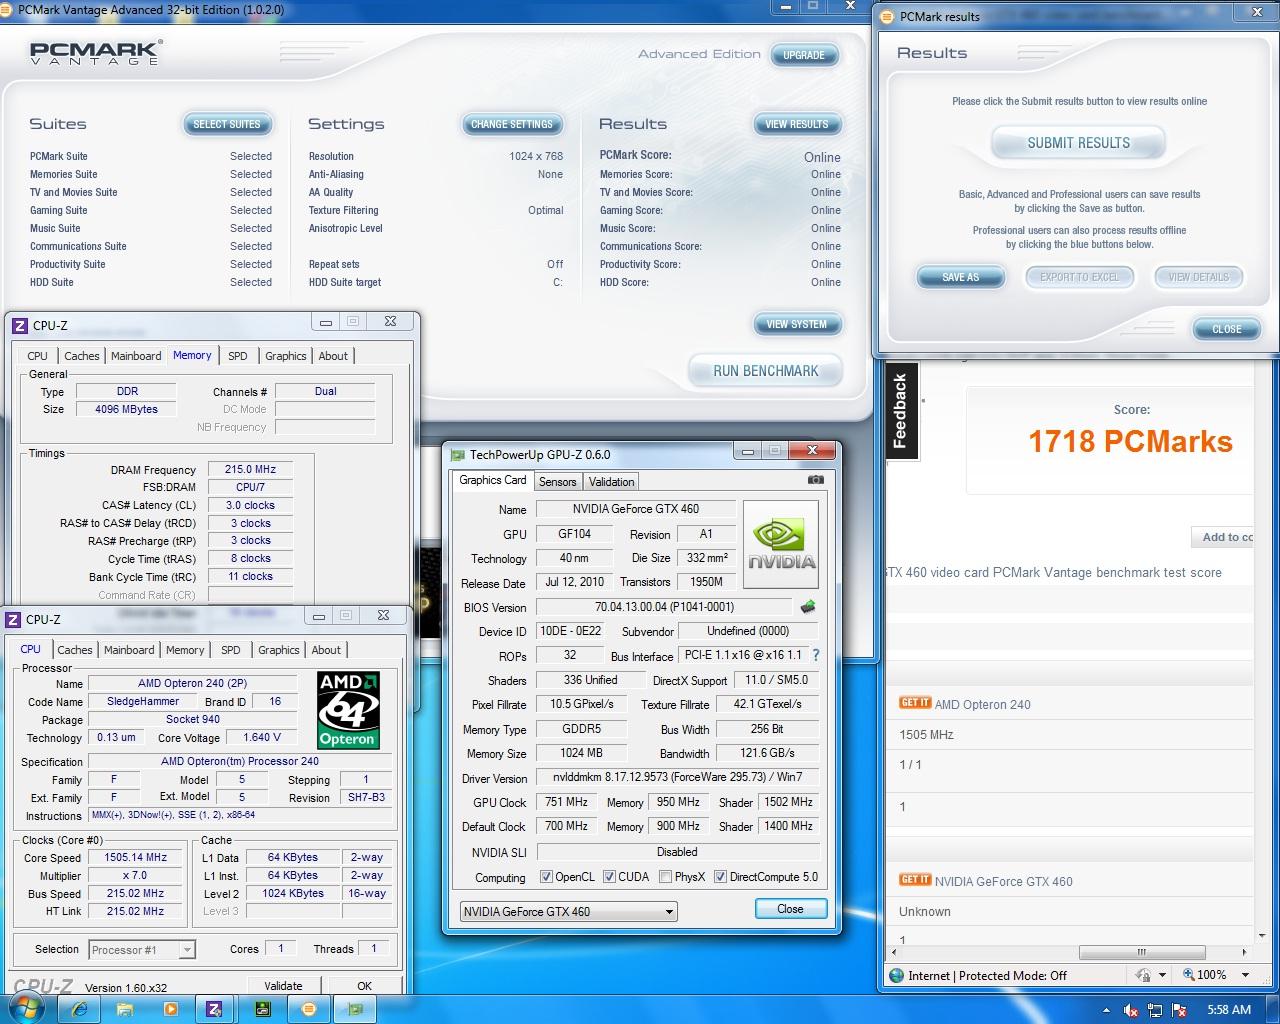Open SPD tab in processor CPU-Z window
The width and height of the screenshot is (1280, 1024).
point(230,650)
